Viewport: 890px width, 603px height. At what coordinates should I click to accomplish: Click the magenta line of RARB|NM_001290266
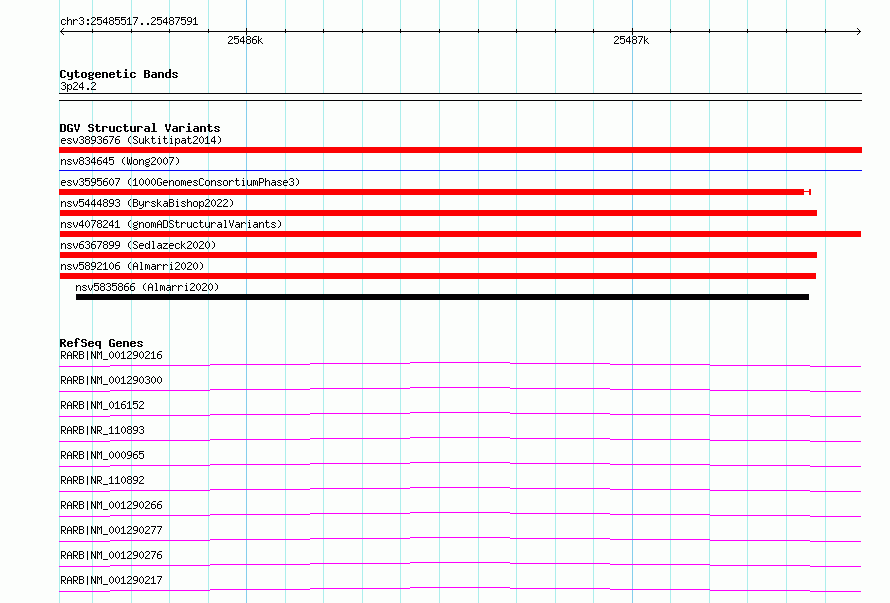tap(460, 514)
